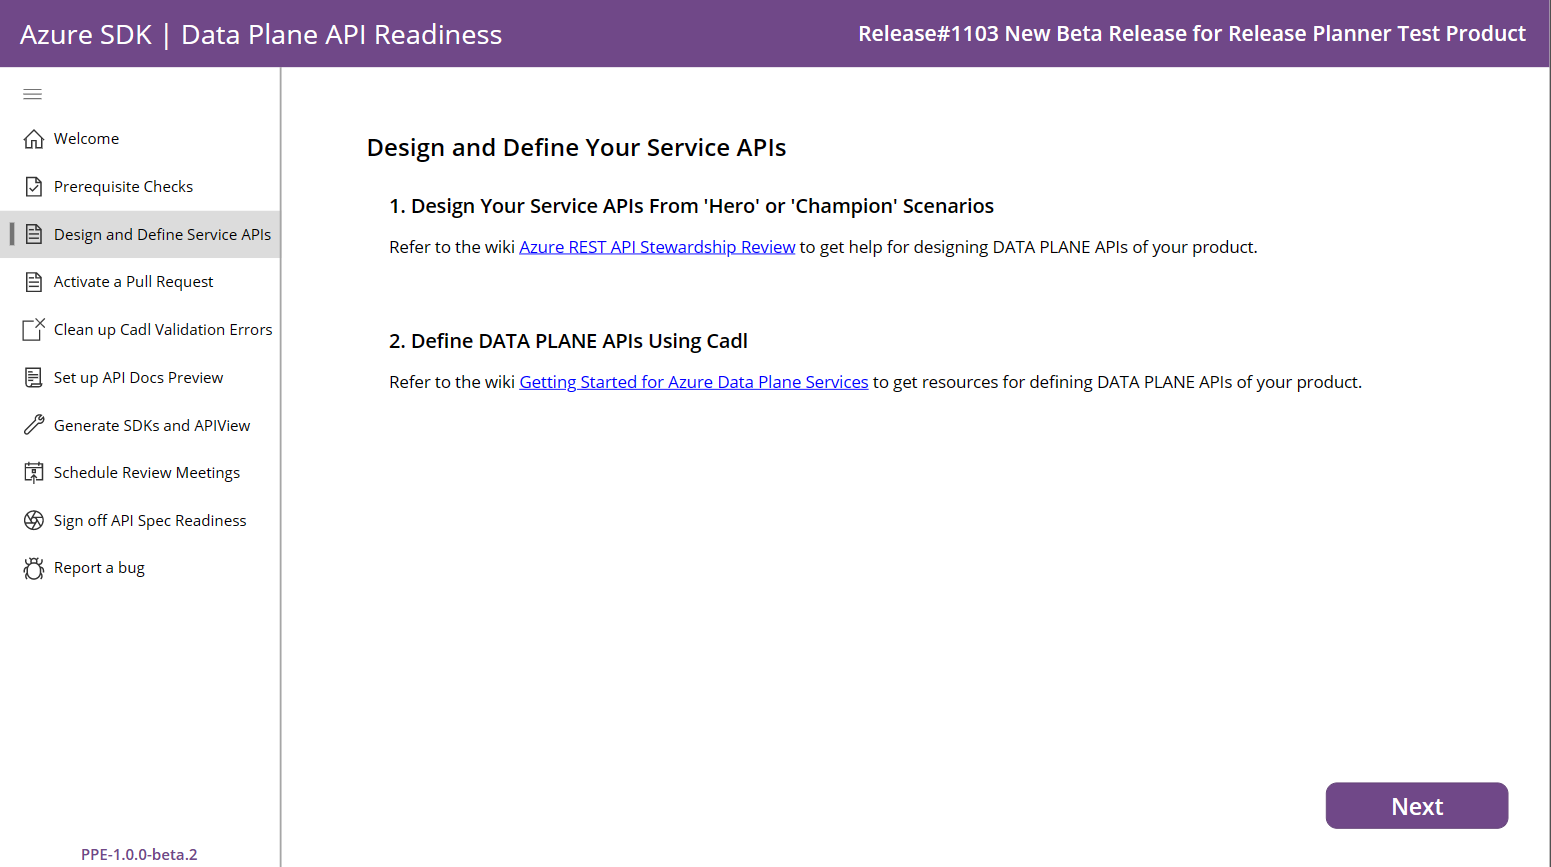Select the Activate a Pull Request icon
This screenshot has width=1551, height=867.
coord(32,281)
